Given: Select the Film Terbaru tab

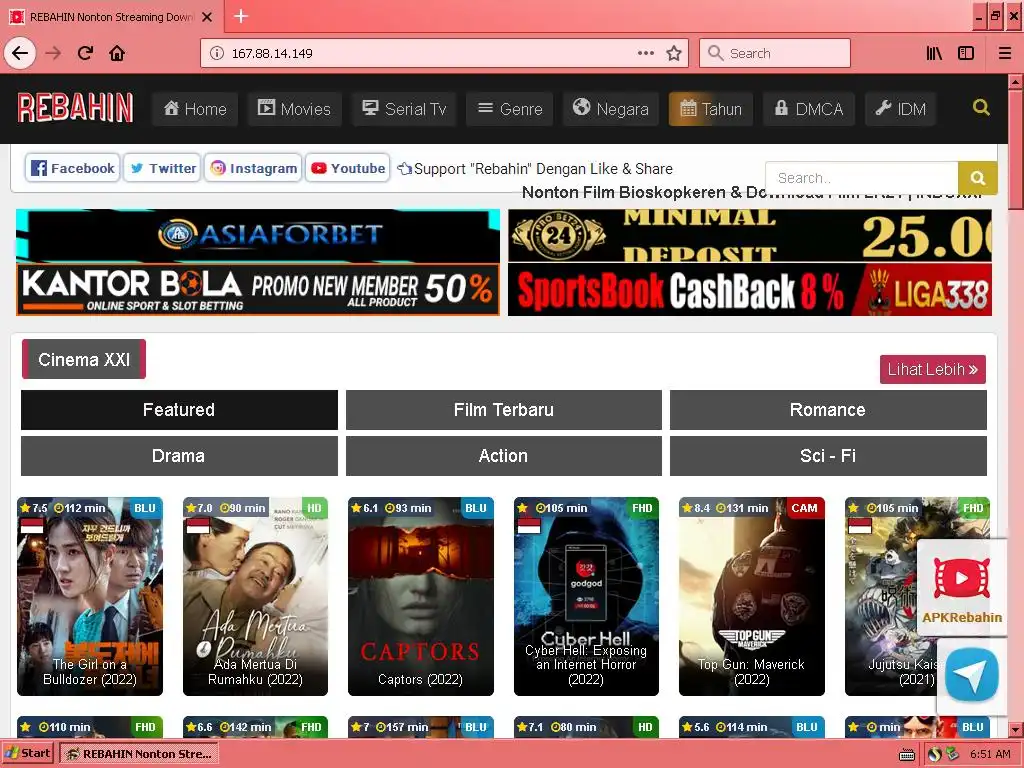Looking at the screenshot, I should 504,410.
